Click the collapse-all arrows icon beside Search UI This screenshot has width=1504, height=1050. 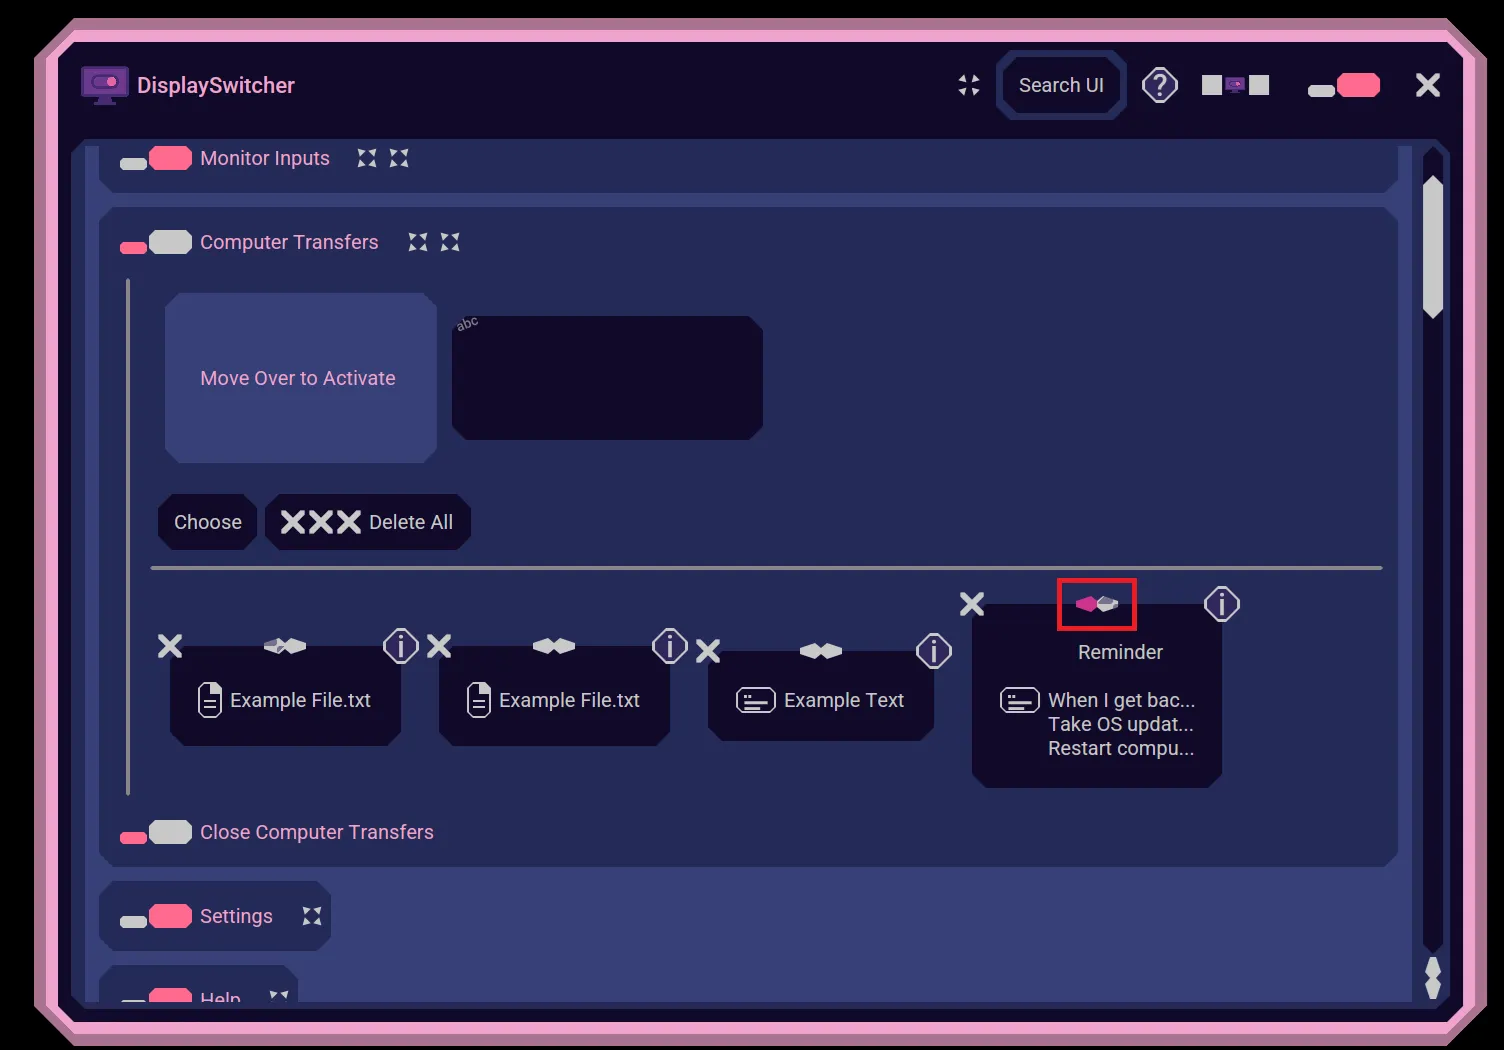pyautogui.click(x=969, y=85)
